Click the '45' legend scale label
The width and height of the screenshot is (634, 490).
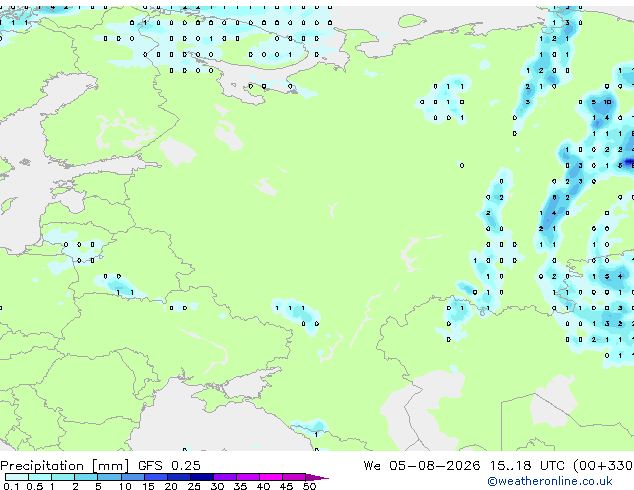point(286,486)
